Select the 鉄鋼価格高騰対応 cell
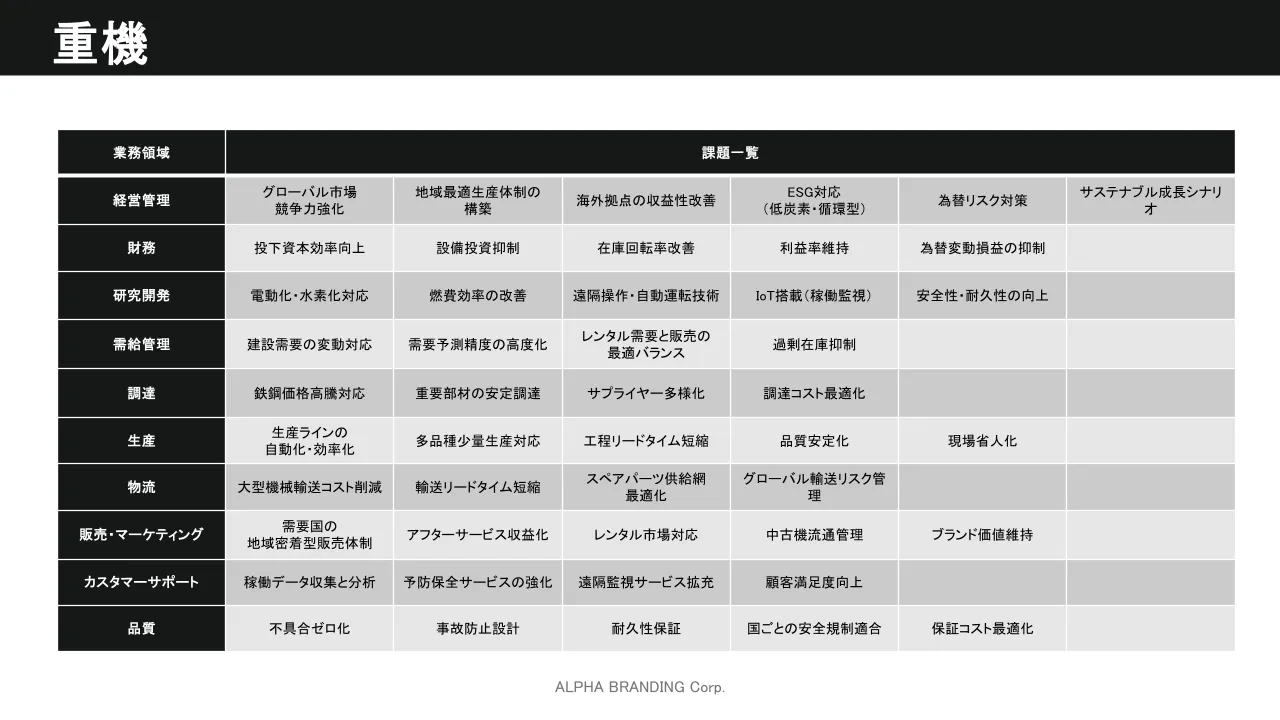This screenshot has width=1280, height=720. coord(310,393)
